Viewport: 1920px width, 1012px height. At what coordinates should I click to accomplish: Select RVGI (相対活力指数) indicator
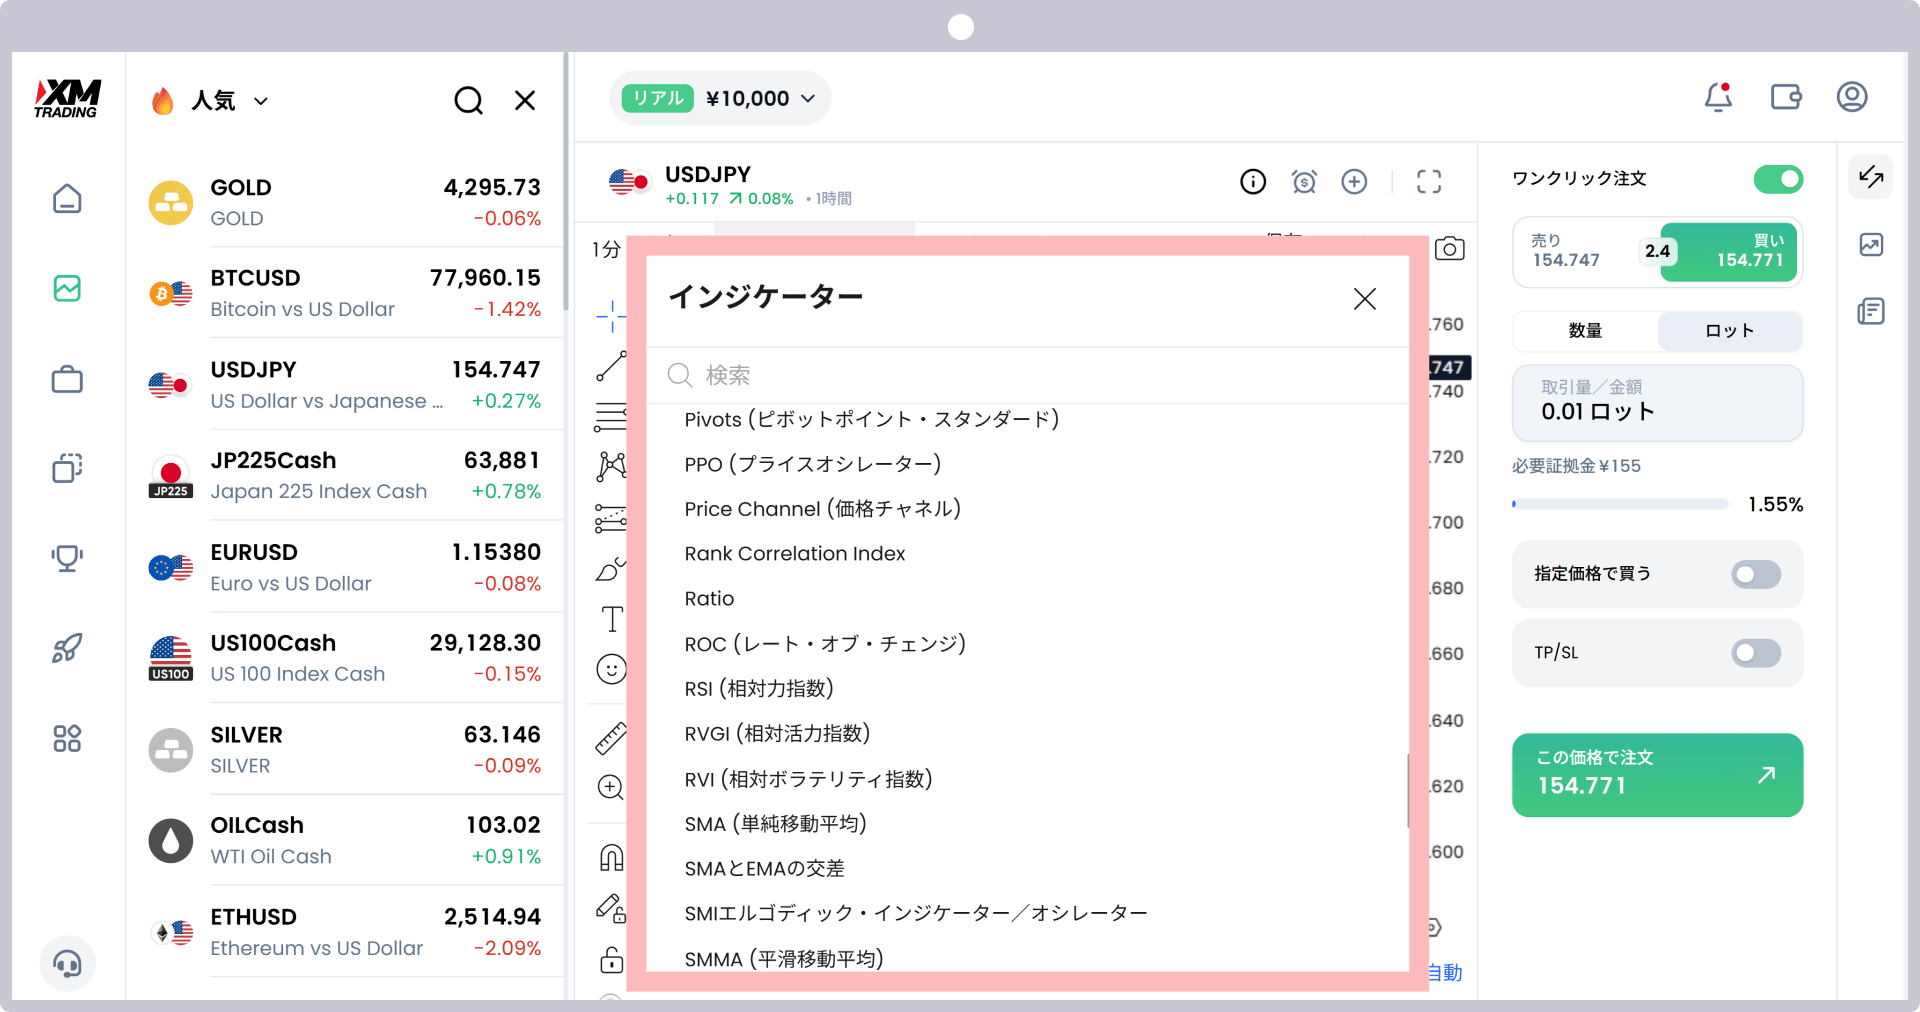(777, 734)
